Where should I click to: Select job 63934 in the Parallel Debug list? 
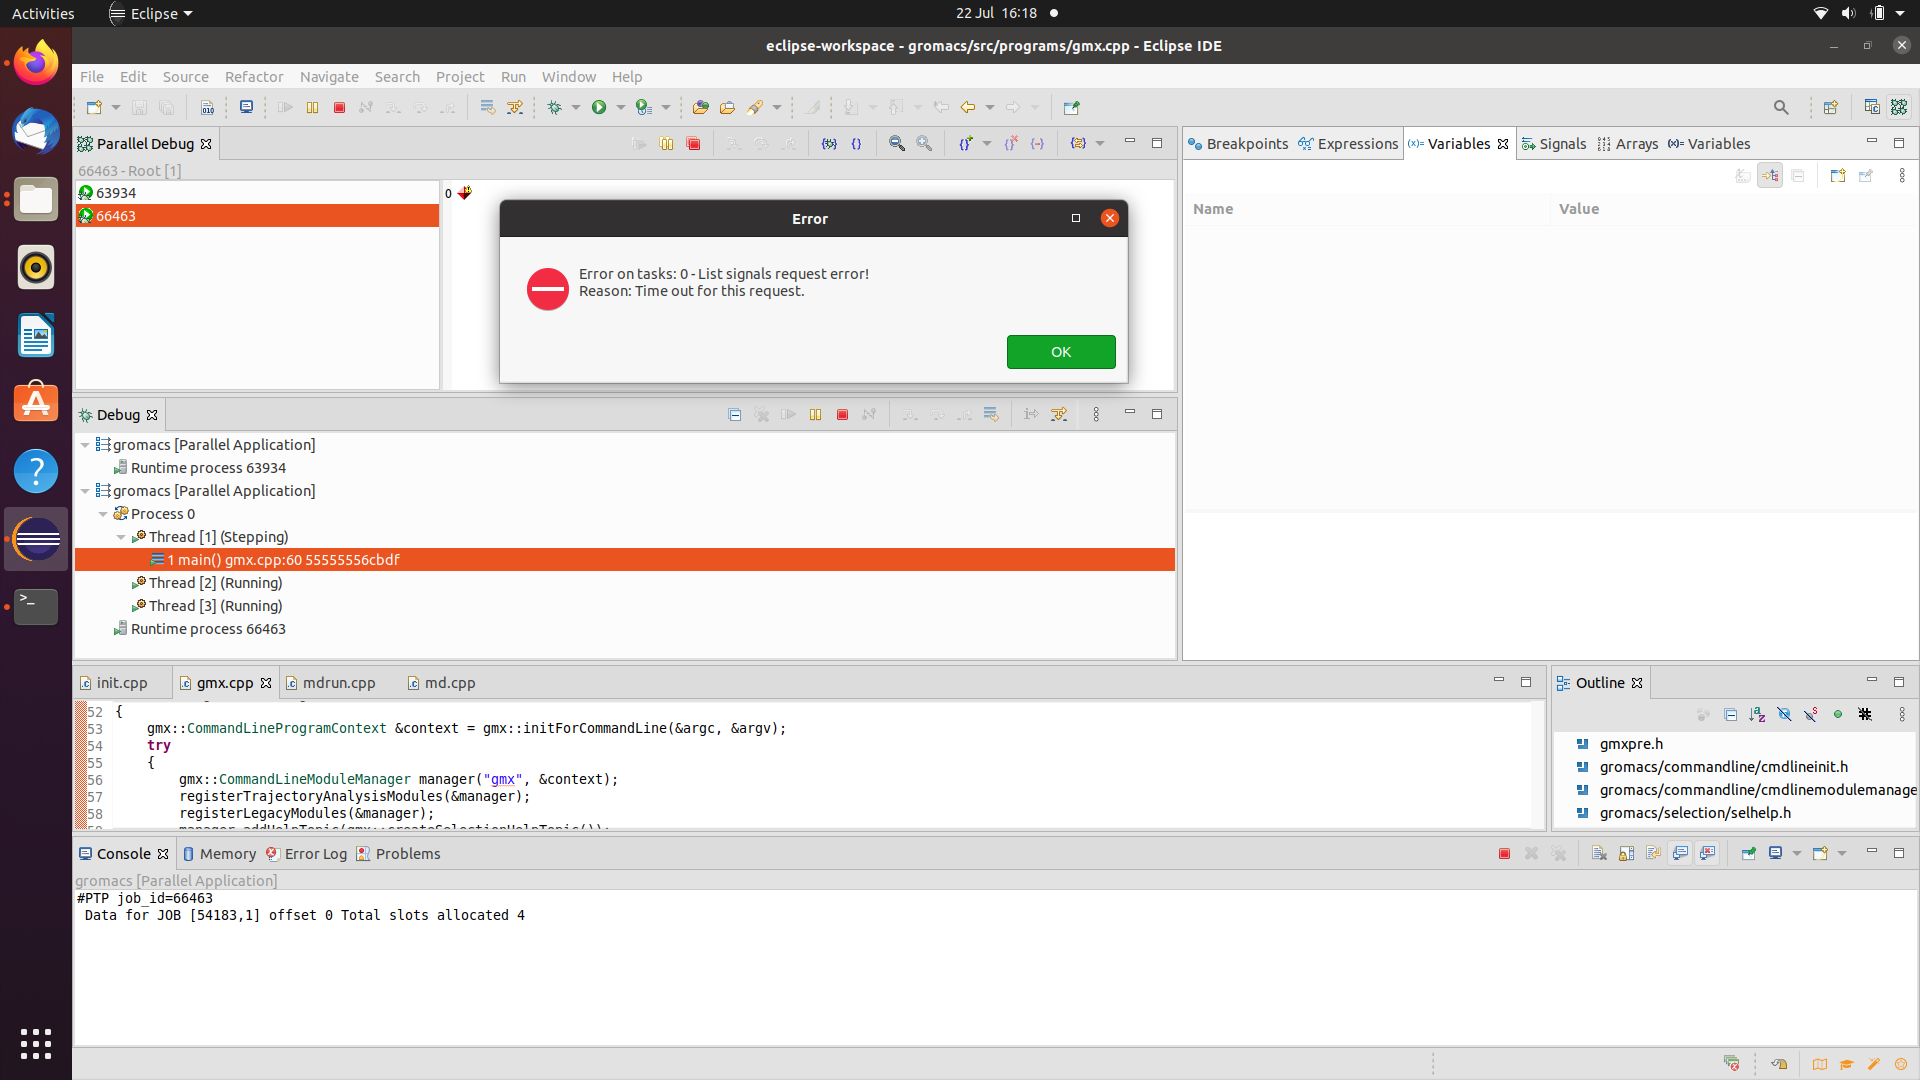tap(116, 193)
